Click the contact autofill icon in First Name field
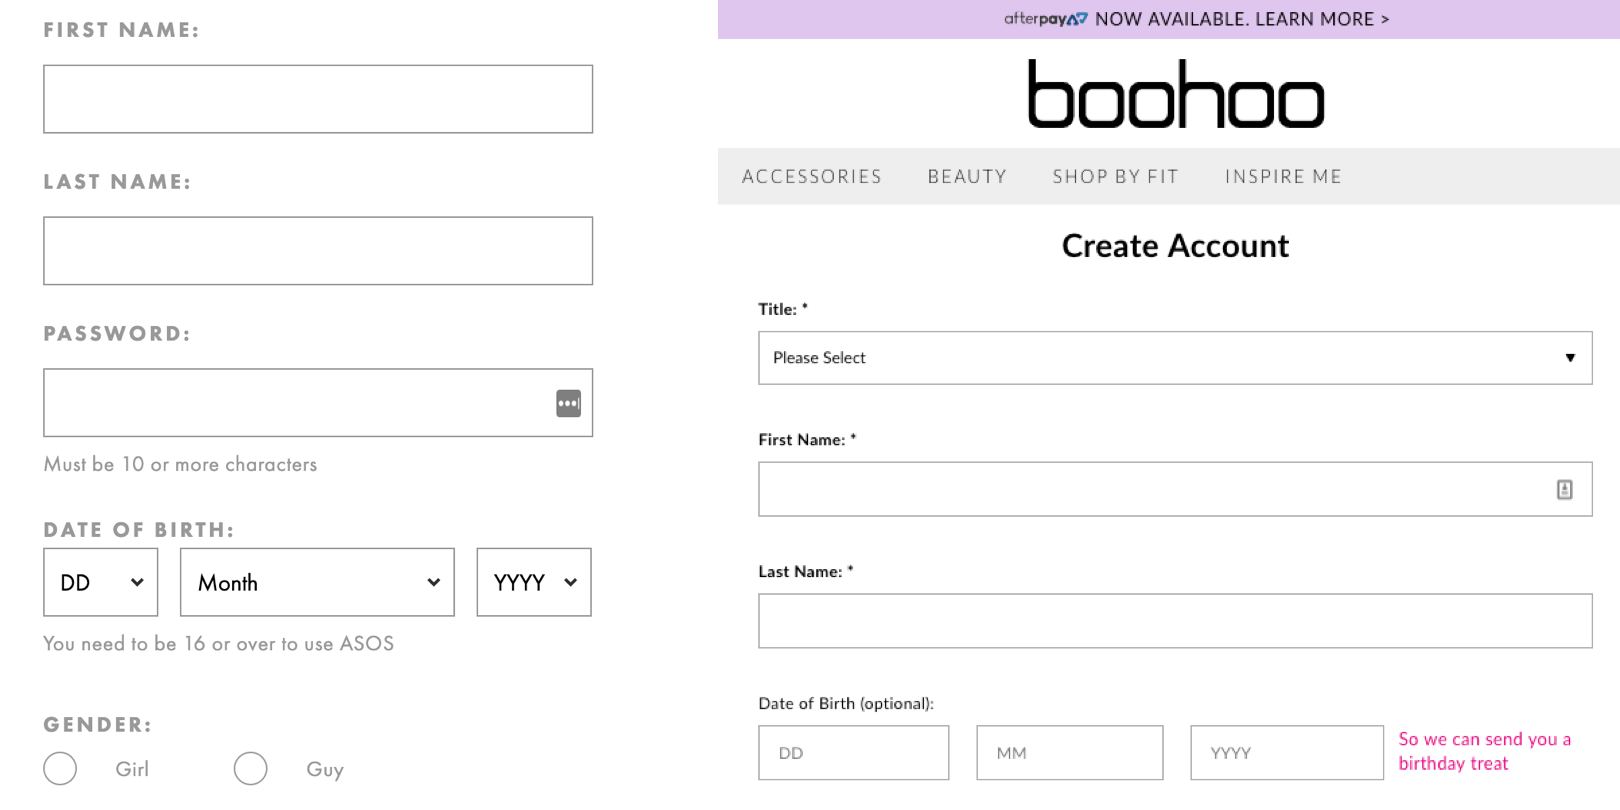1620x810 pixels. click(1564, 489)
